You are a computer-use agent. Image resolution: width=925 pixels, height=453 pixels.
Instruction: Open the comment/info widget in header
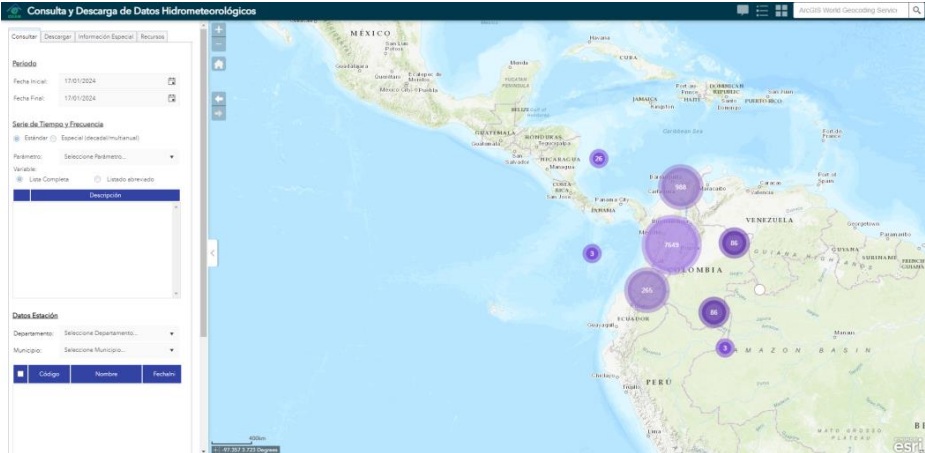(x=743, y=11)
